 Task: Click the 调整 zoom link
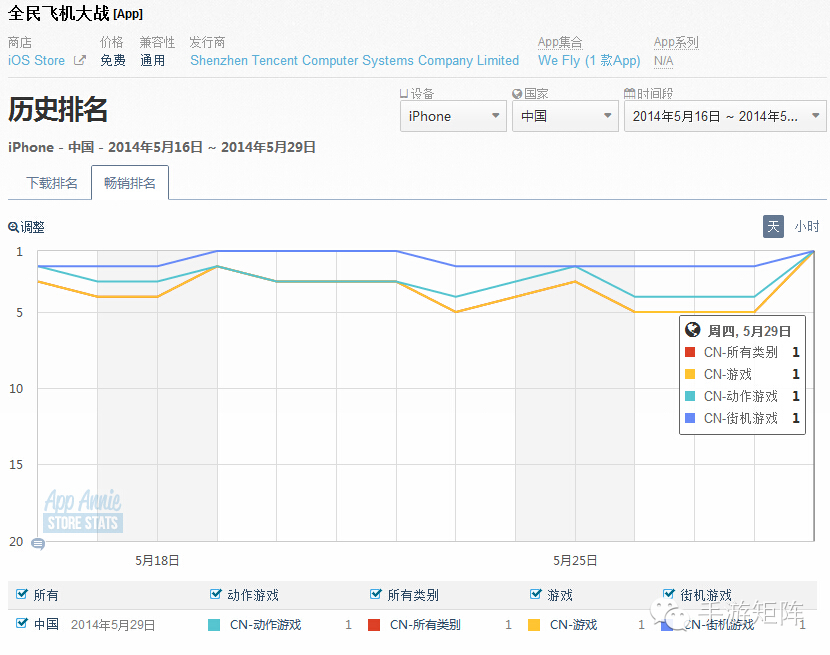tap(32, 227)
